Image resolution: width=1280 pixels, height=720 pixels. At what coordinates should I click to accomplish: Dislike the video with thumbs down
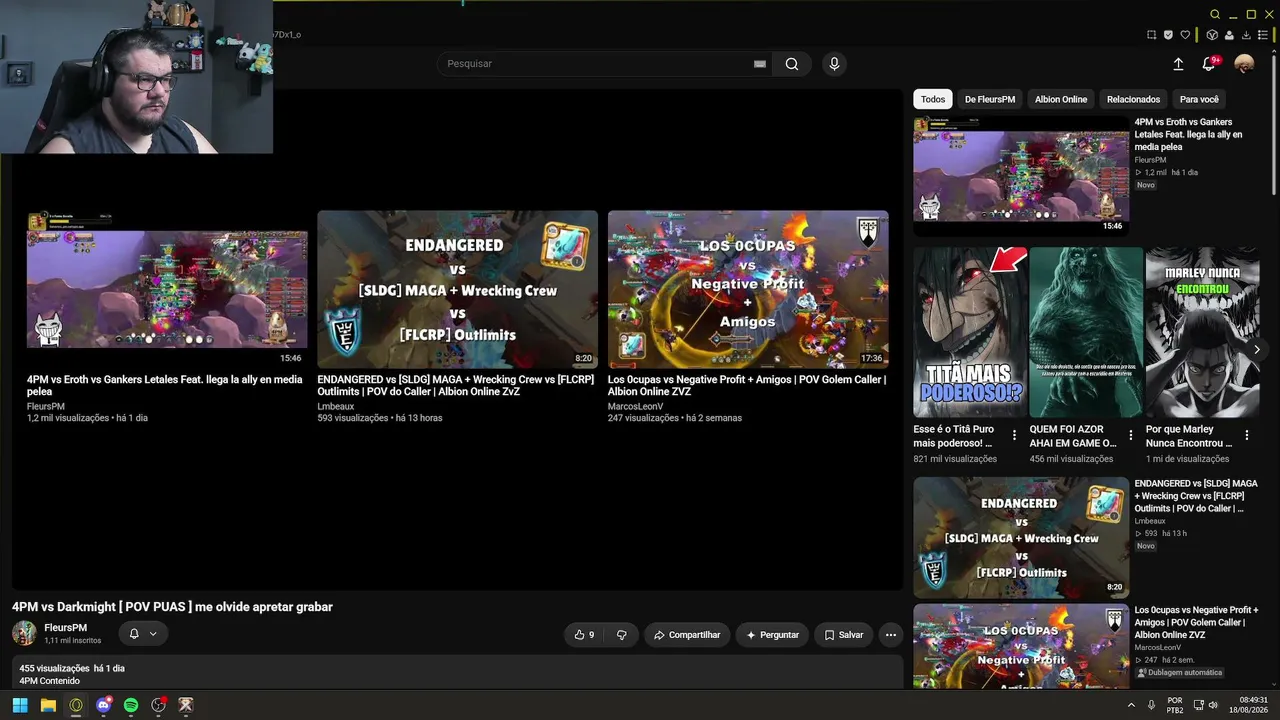pos(621,635)
